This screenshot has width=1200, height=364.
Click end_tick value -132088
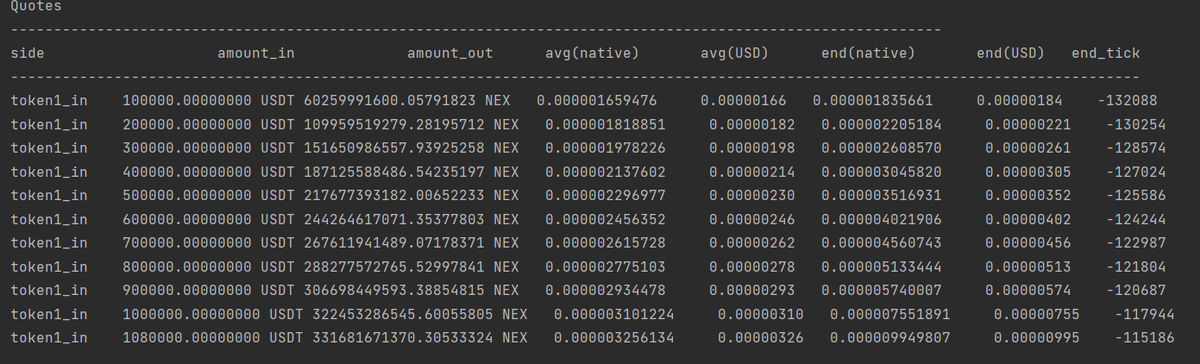[x=1127, y=101]
